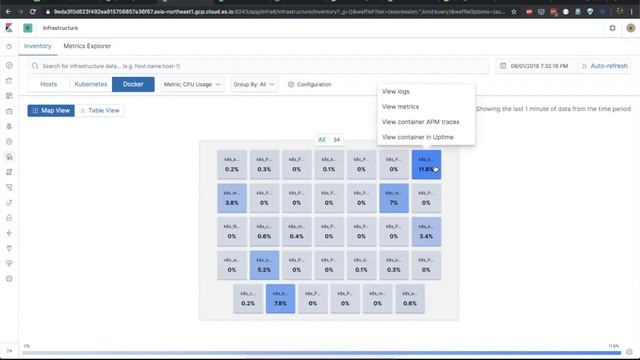This screenshot has width=640, height=360.
Task: Click the CPU usage legend color bar
Action: pyautogui.click(x=322, y=352)
